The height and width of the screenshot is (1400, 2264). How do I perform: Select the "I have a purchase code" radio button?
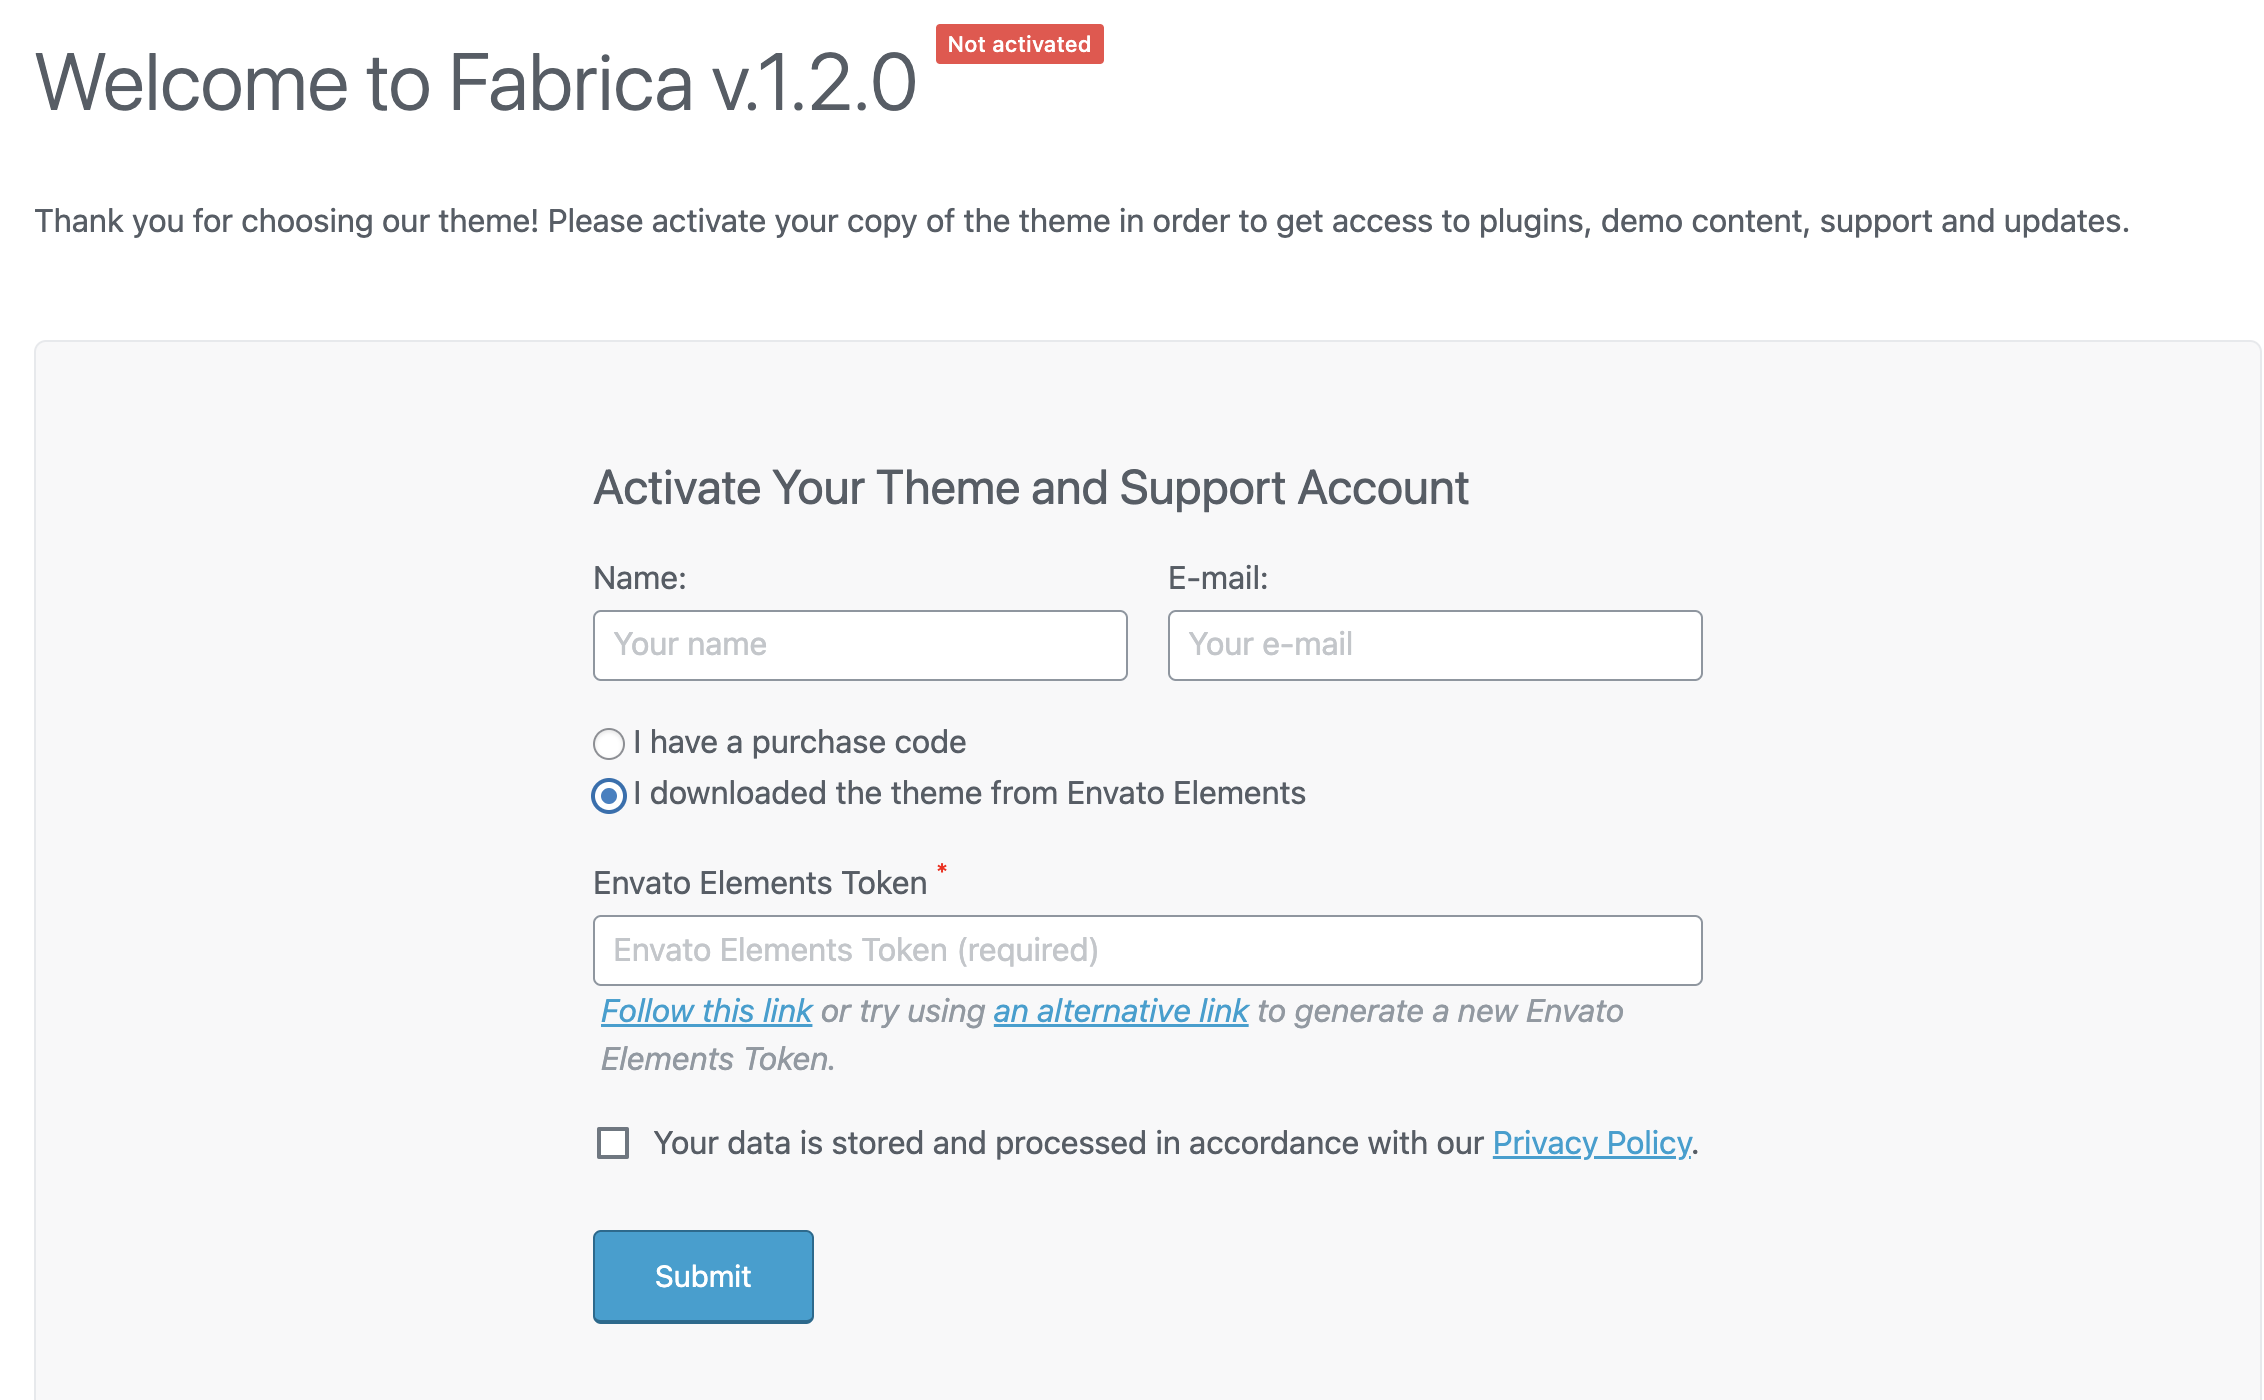pos(609,744)
